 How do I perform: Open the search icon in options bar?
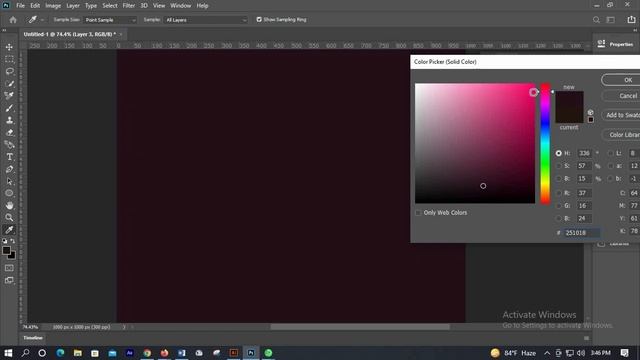(x=596, y=20)
